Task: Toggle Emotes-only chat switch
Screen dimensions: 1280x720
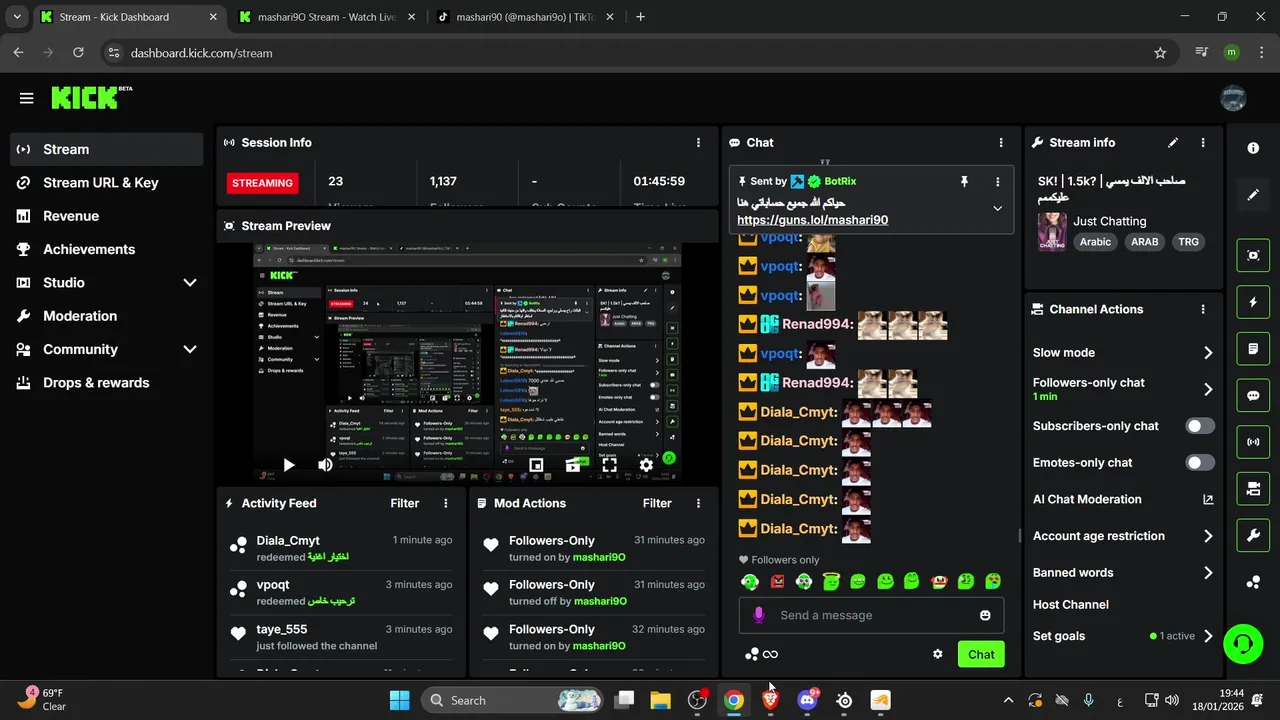Action: pos(1200,463)
